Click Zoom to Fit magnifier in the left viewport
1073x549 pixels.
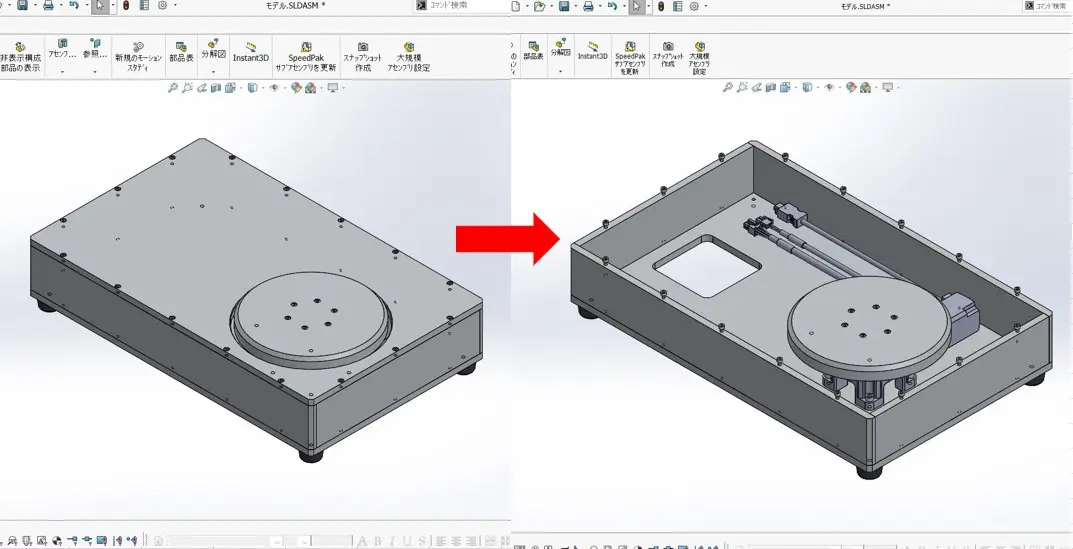(173, 88)
